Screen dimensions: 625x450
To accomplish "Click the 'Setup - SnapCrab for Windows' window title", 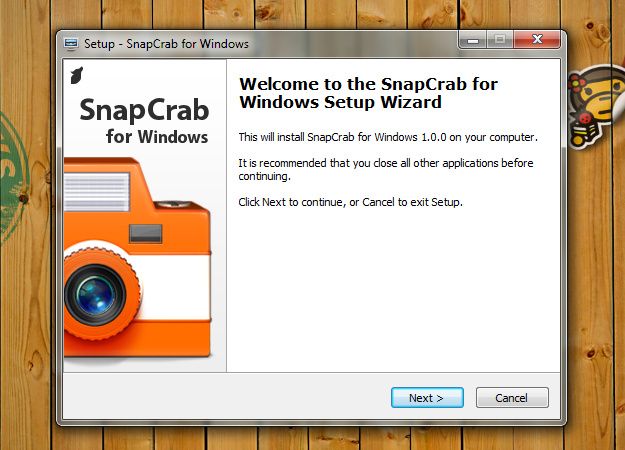I will [x=166, y=43].
